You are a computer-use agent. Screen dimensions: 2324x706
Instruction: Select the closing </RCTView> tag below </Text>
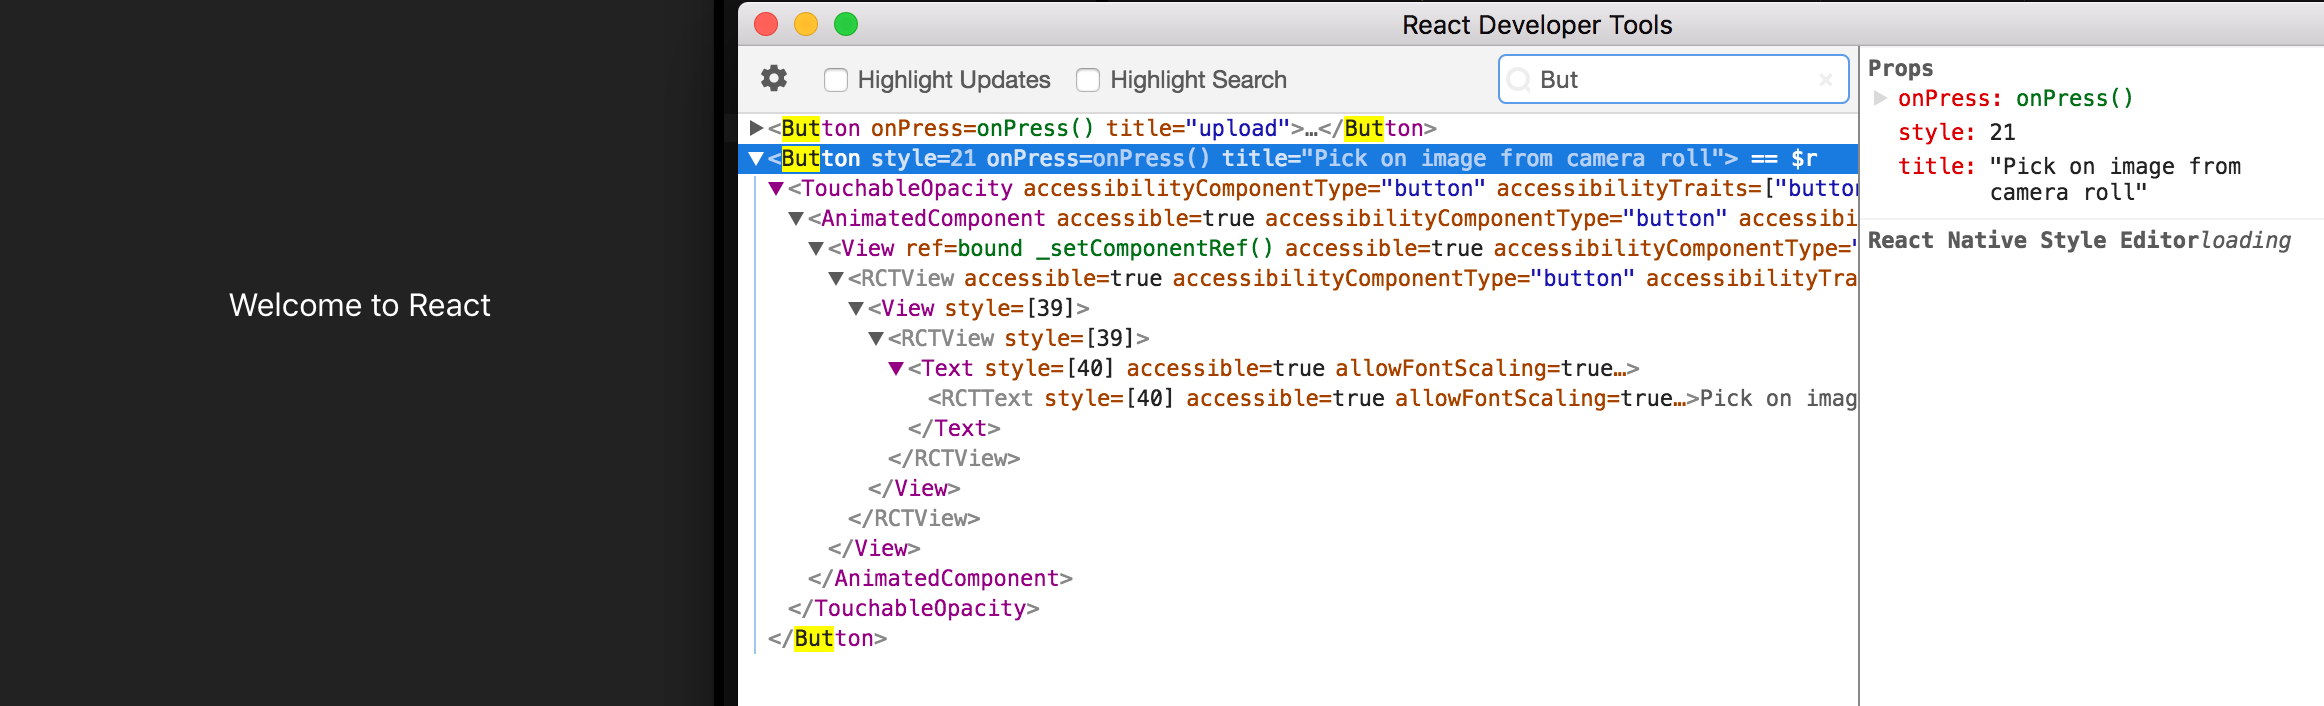pyautogui.click(x=954, y=458)
